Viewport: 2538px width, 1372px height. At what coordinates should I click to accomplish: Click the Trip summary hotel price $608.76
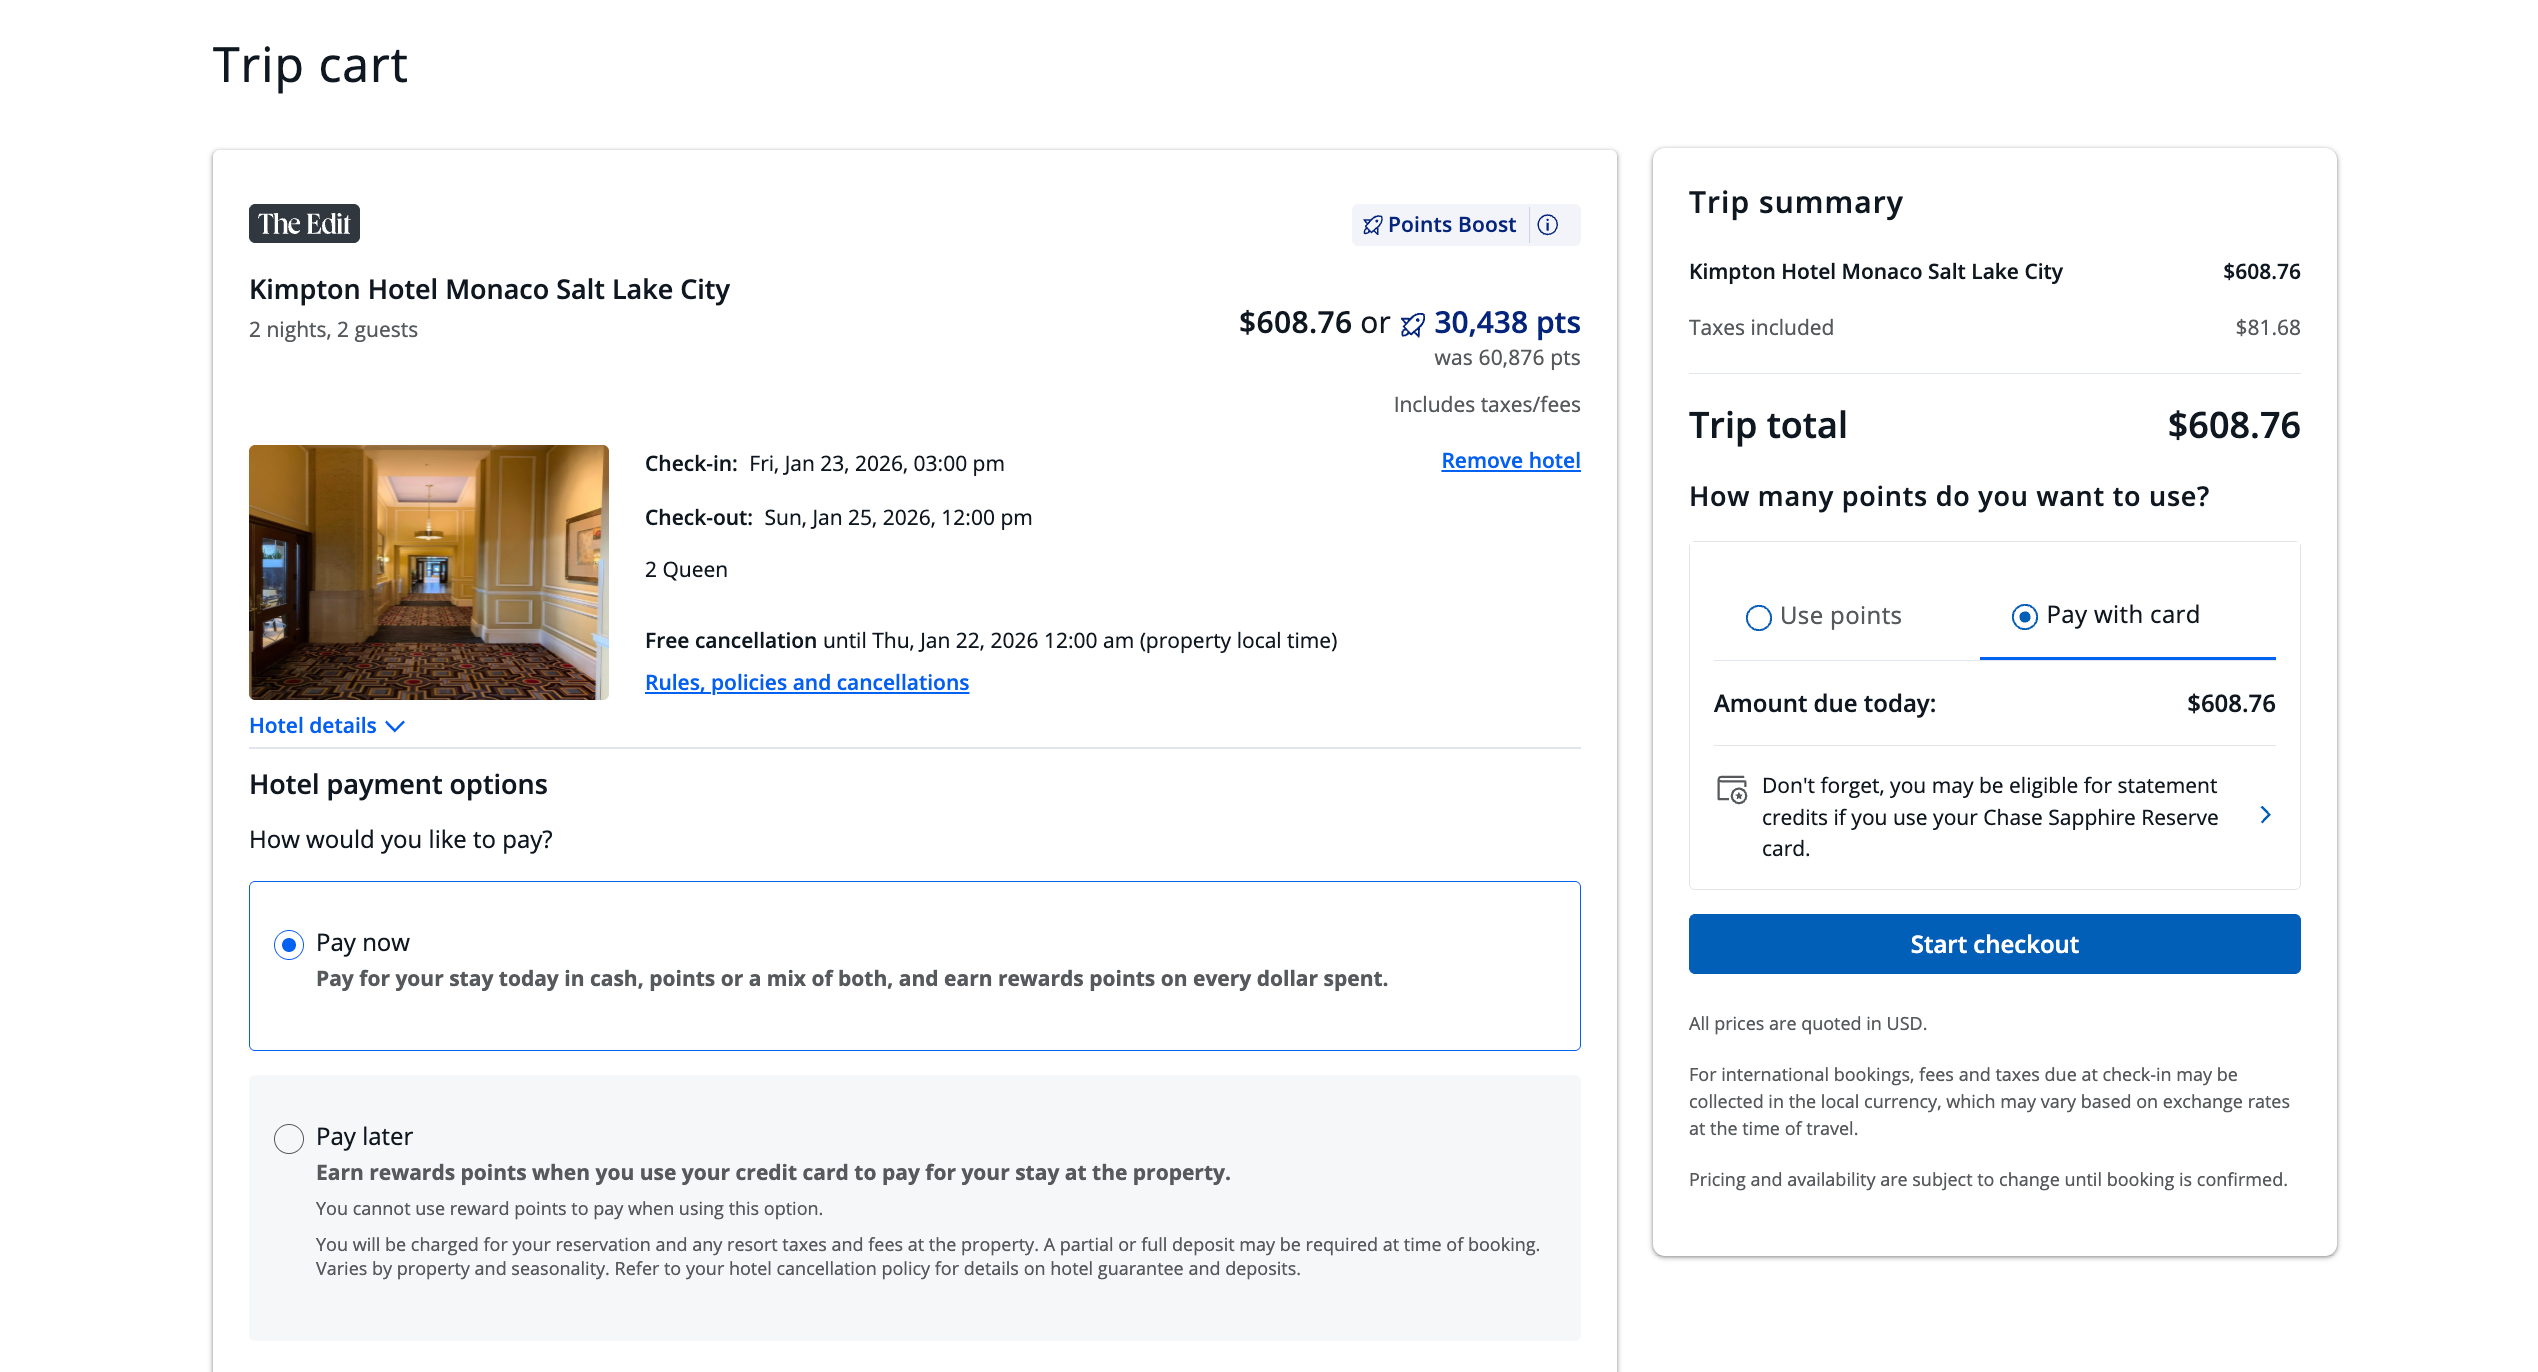pos(2261,272)
